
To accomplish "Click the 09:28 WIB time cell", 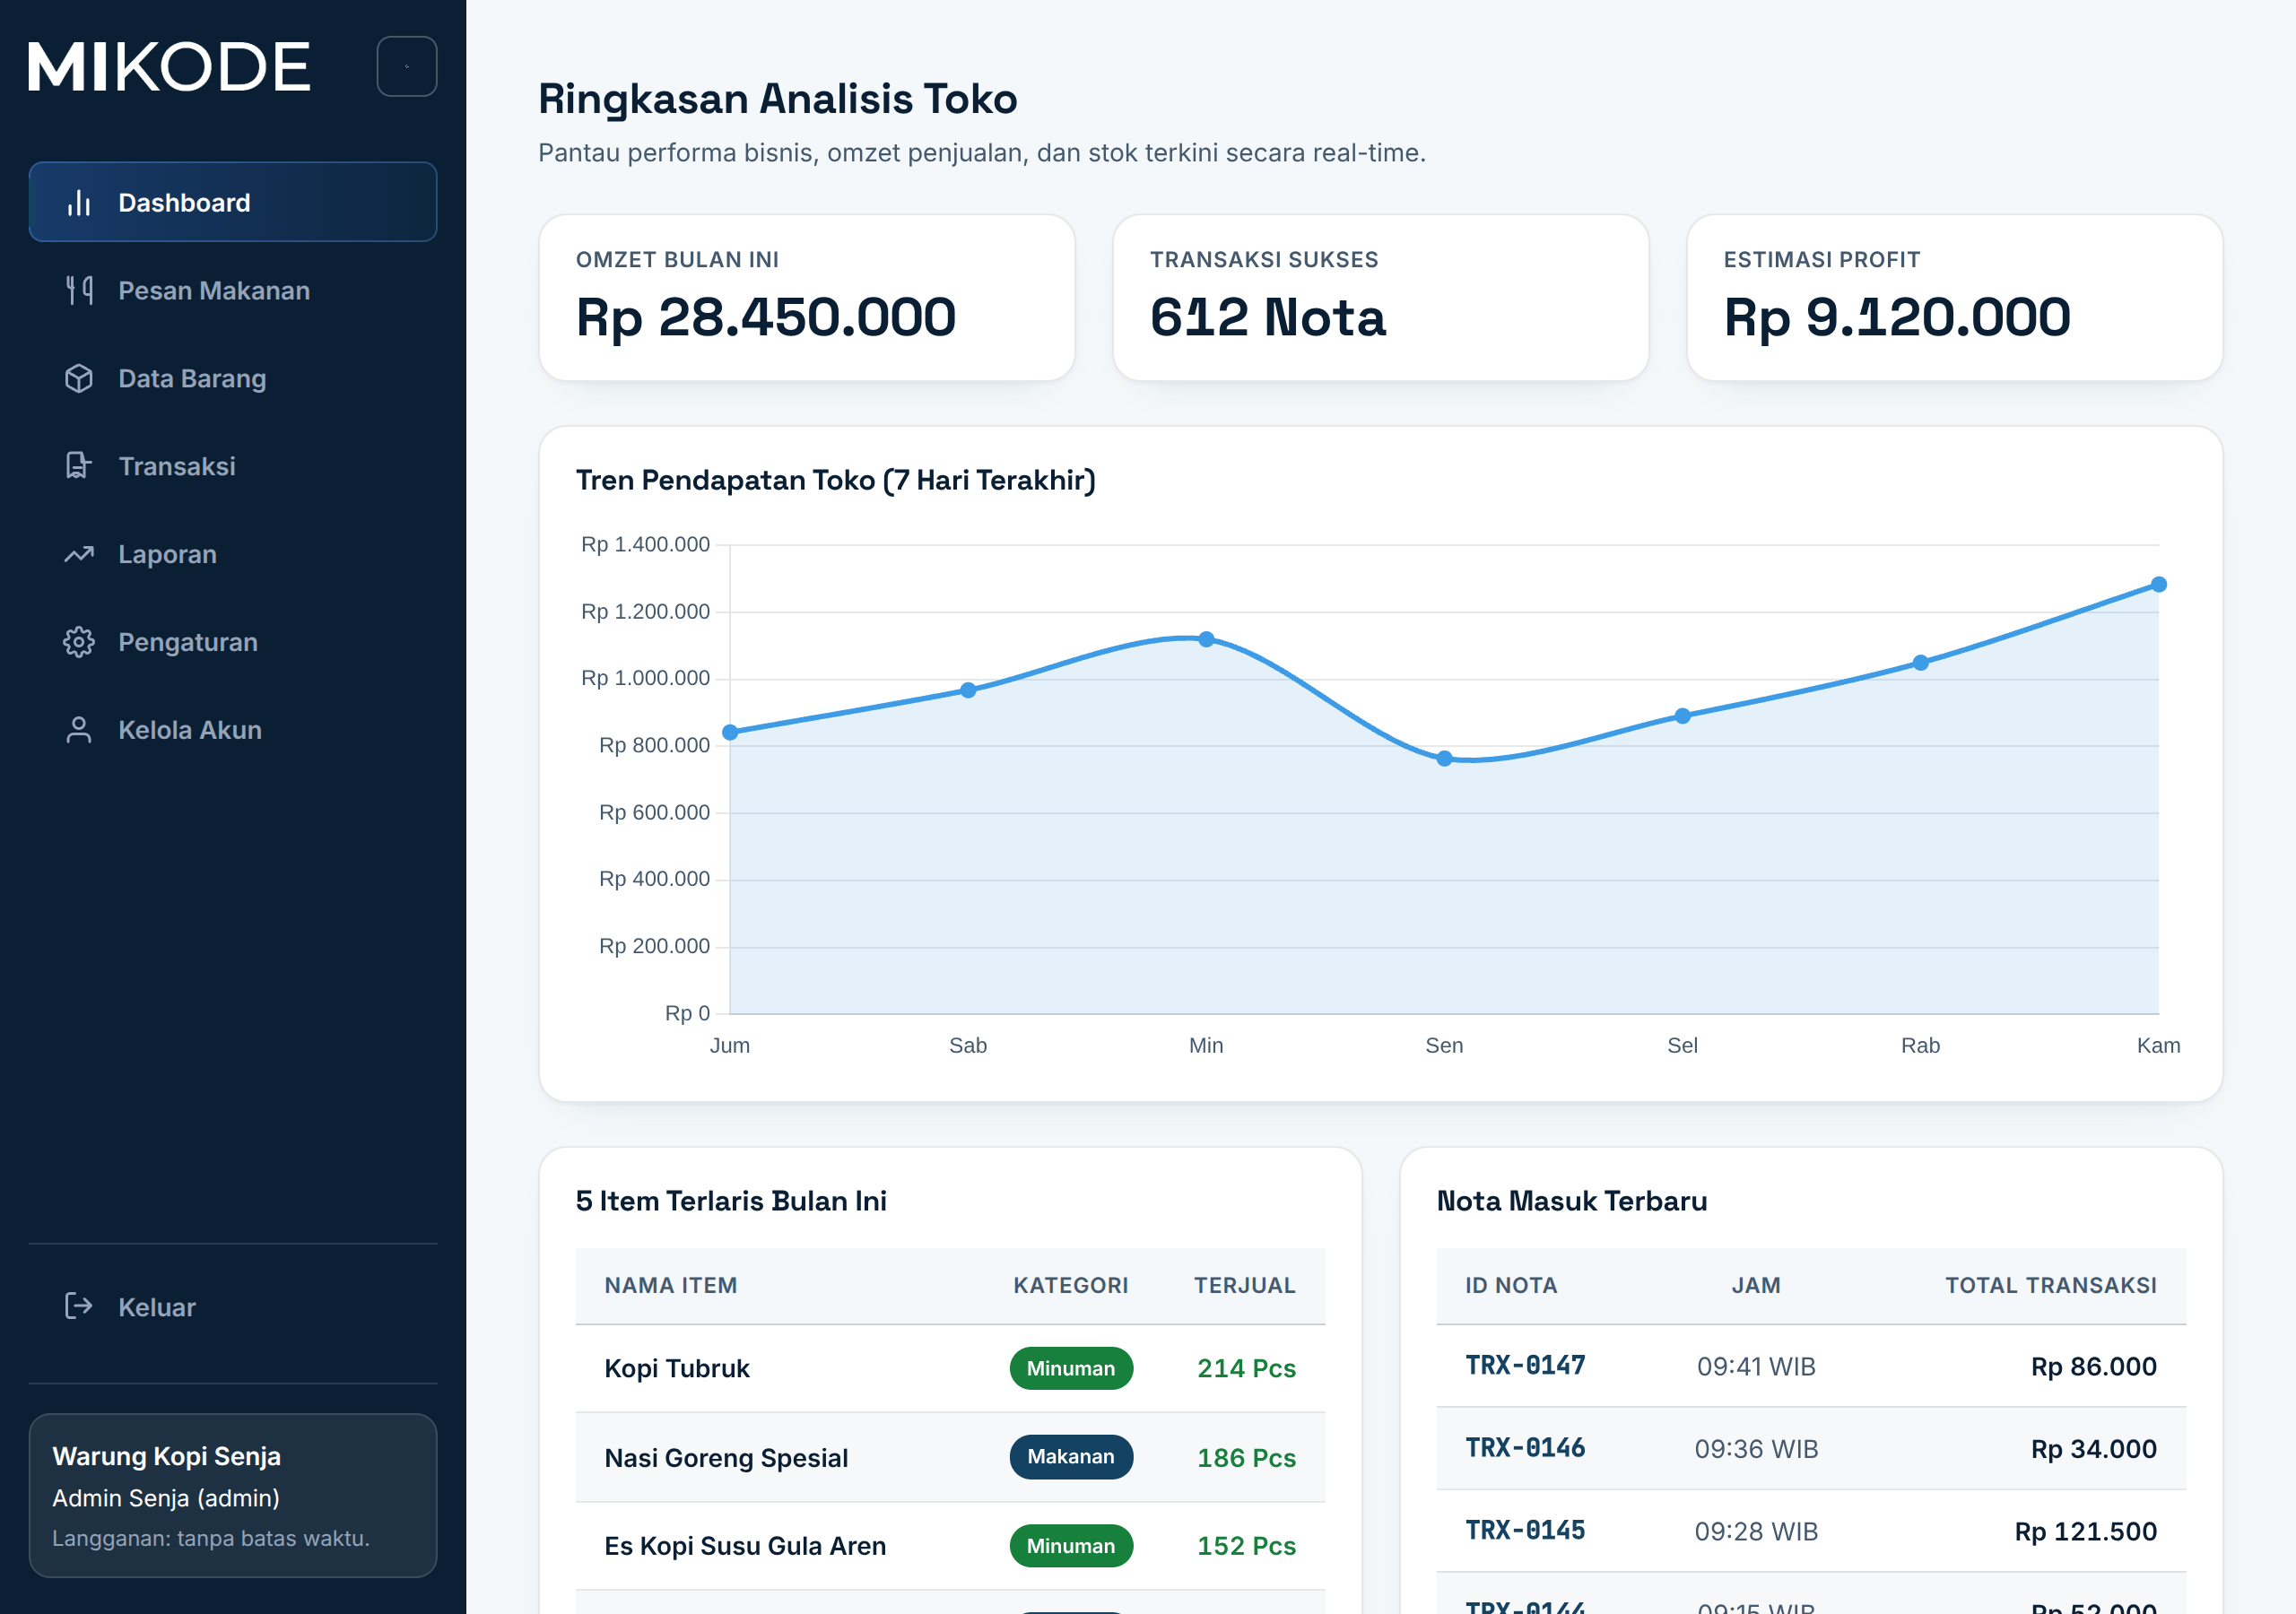I will 1756,1531.
